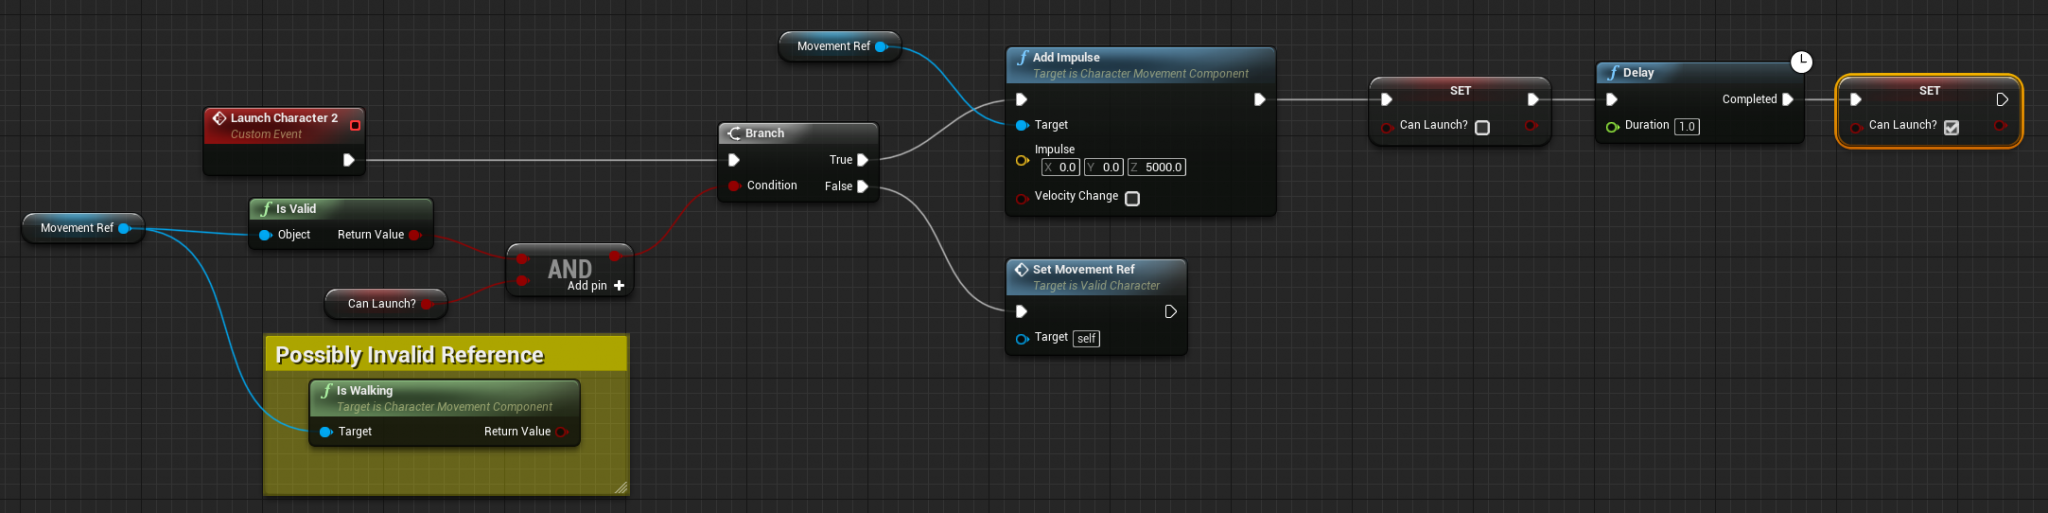This screenshot has width=2048, height=513.
Task: Select the Can Launch? variable getter node
Action: point(385,304)
